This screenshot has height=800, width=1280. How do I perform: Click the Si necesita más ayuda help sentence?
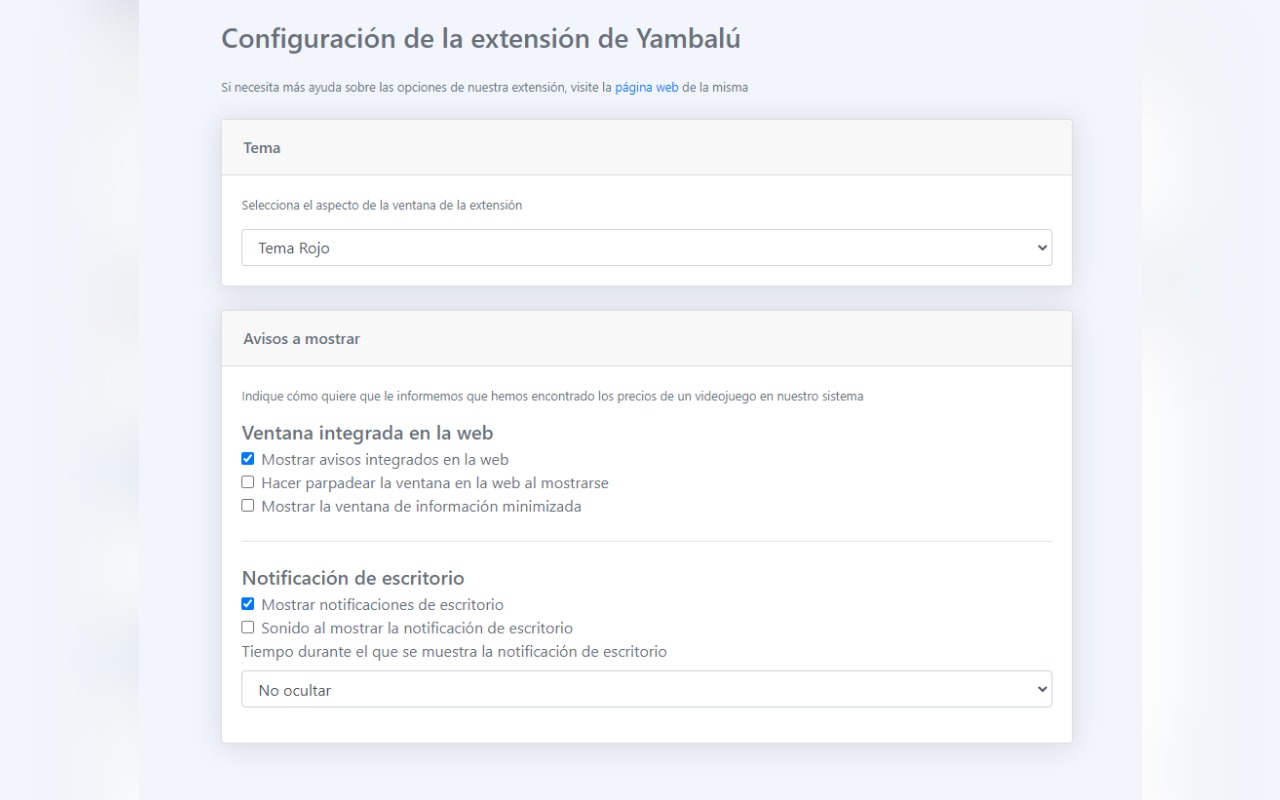click(x=415, y=87)
